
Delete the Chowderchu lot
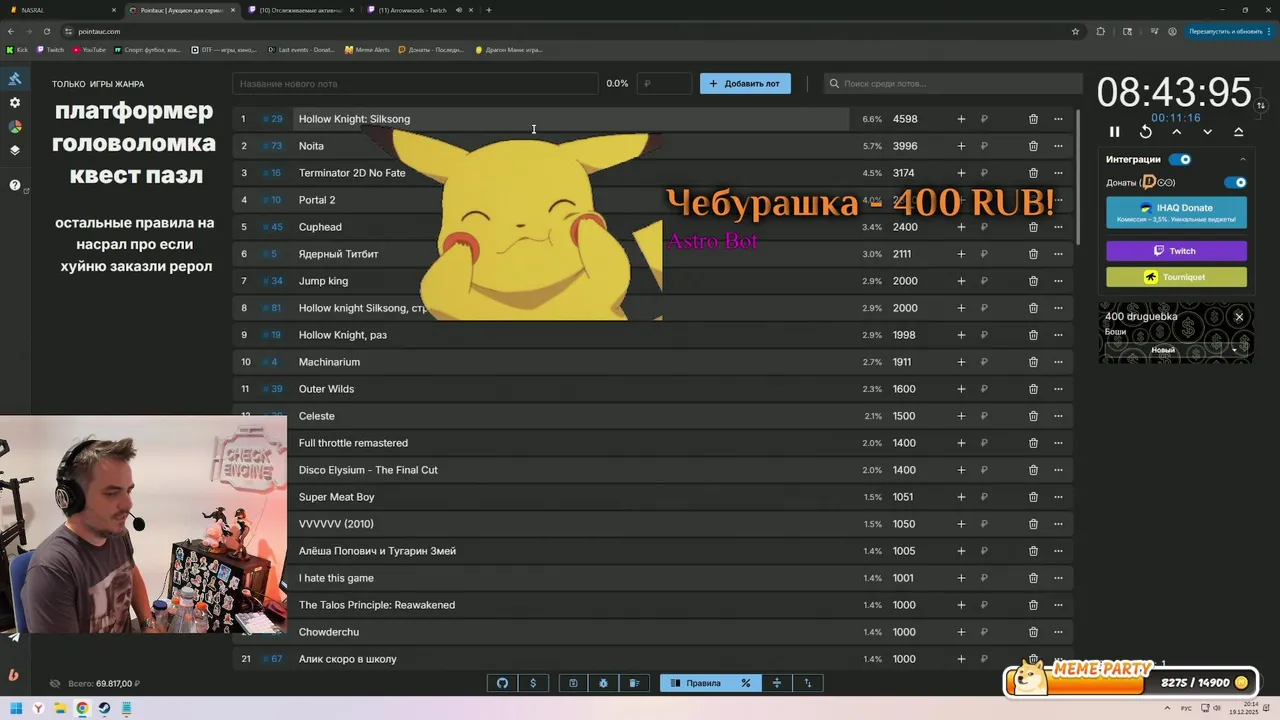(x=1033, y=632)
